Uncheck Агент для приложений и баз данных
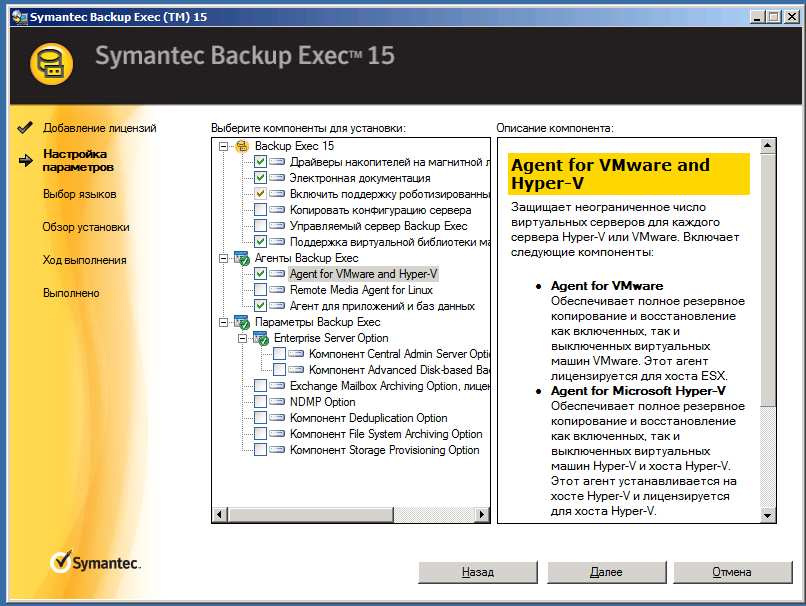The height and width of the screenshot is (606, 806). pos(261,306)
